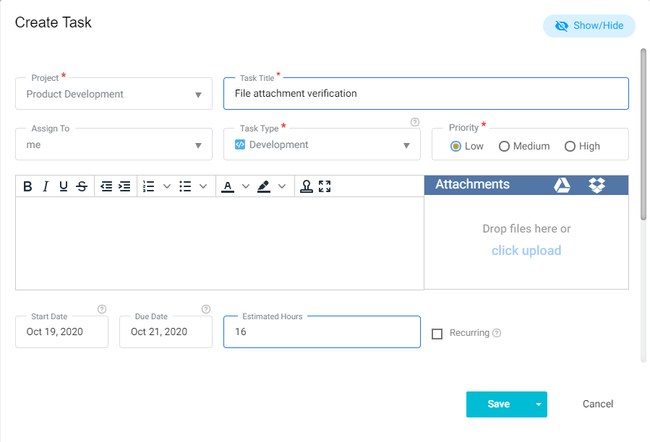The height and width of the screenshot is (442, 650).
Task: Select the High priority option
Action: tap(570, 146)
